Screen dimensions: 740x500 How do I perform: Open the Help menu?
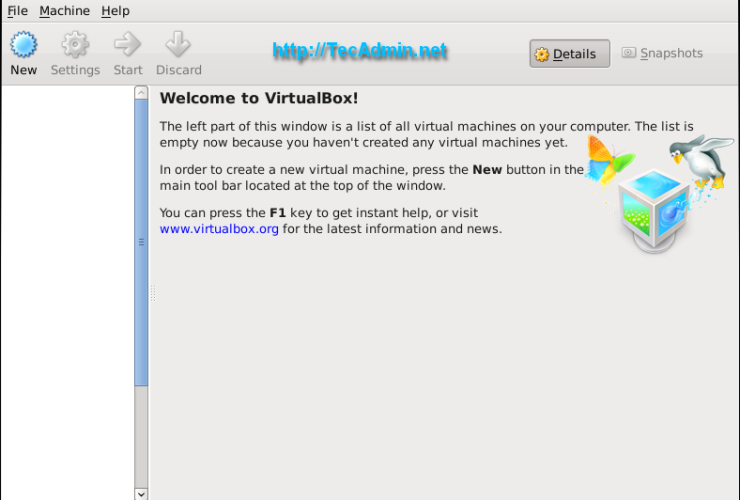click(x=115, y=11)
